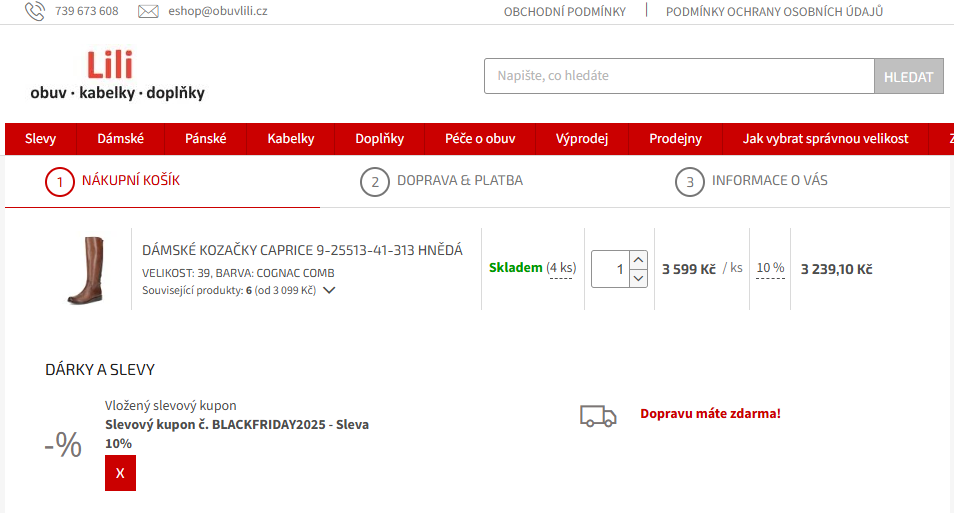Image resolution: width=954 pixels, height=513 pixels.
Task: Click the percent discount icon
Action: 63,445
